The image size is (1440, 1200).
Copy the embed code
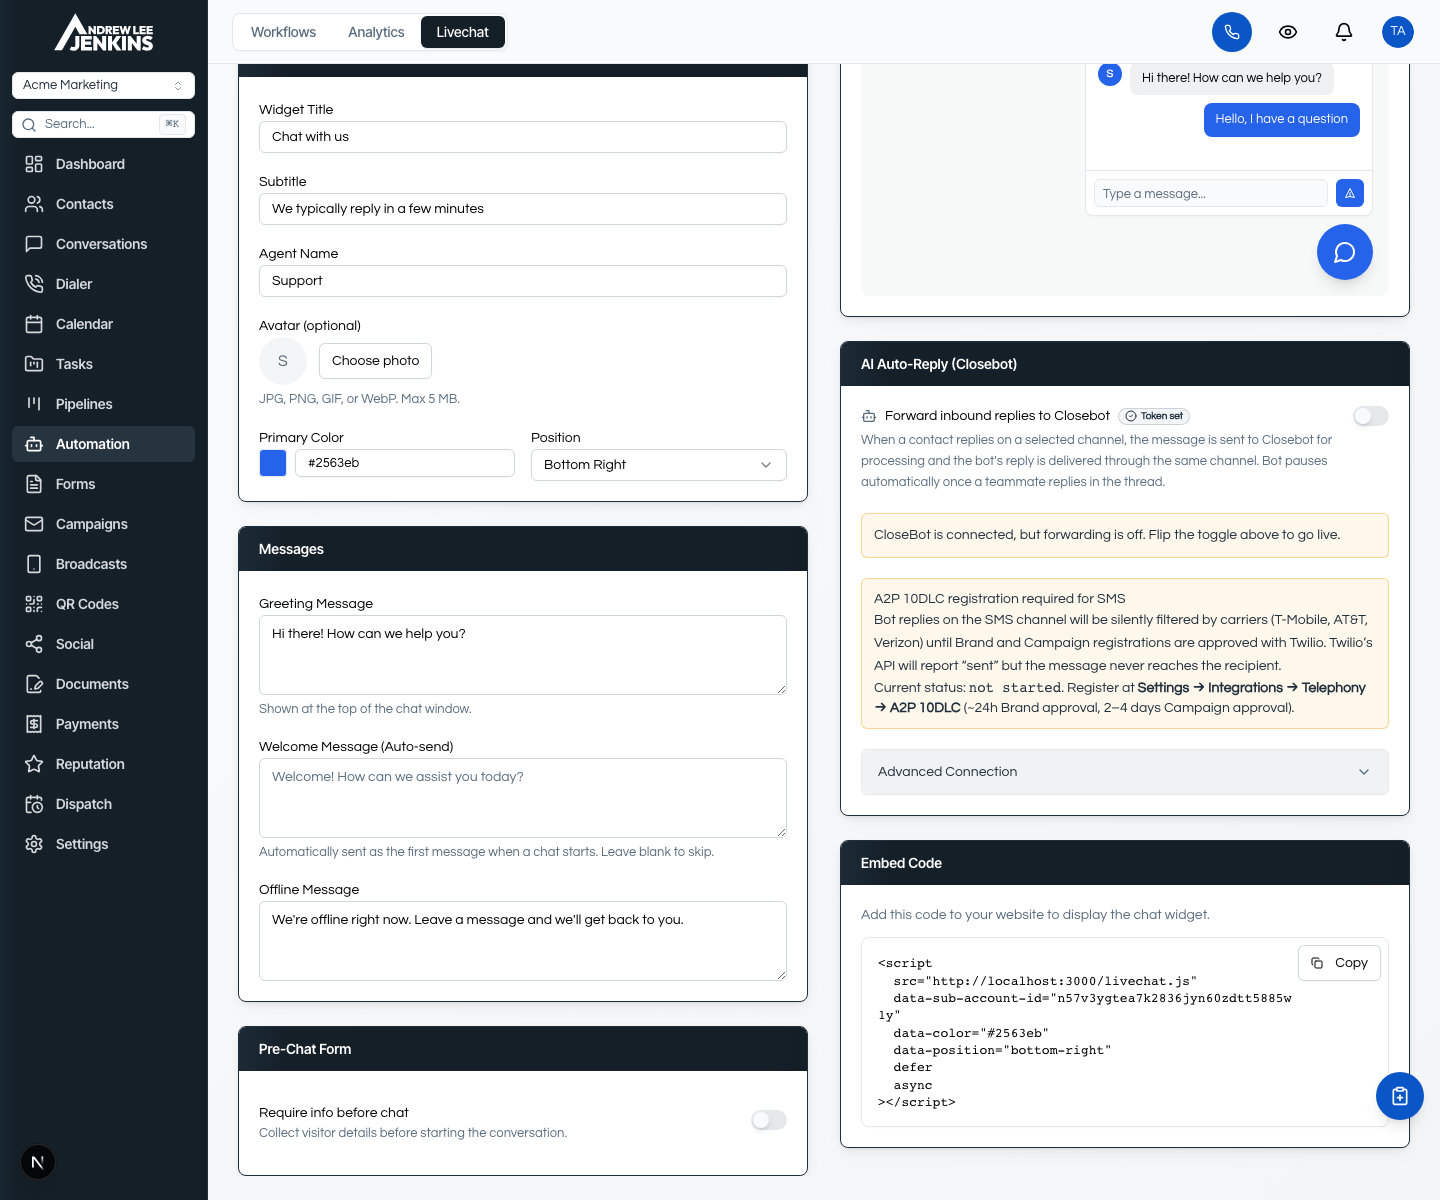[1339, 963]
